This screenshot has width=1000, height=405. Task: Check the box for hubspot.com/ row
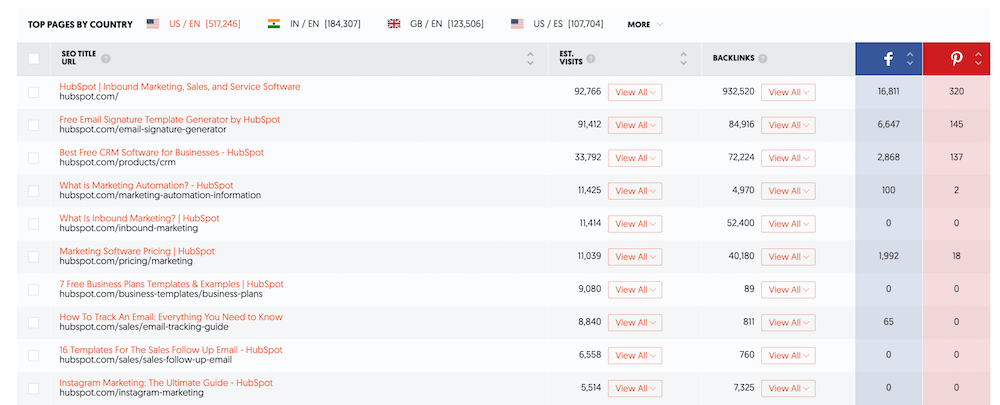(x=34, y=92)
